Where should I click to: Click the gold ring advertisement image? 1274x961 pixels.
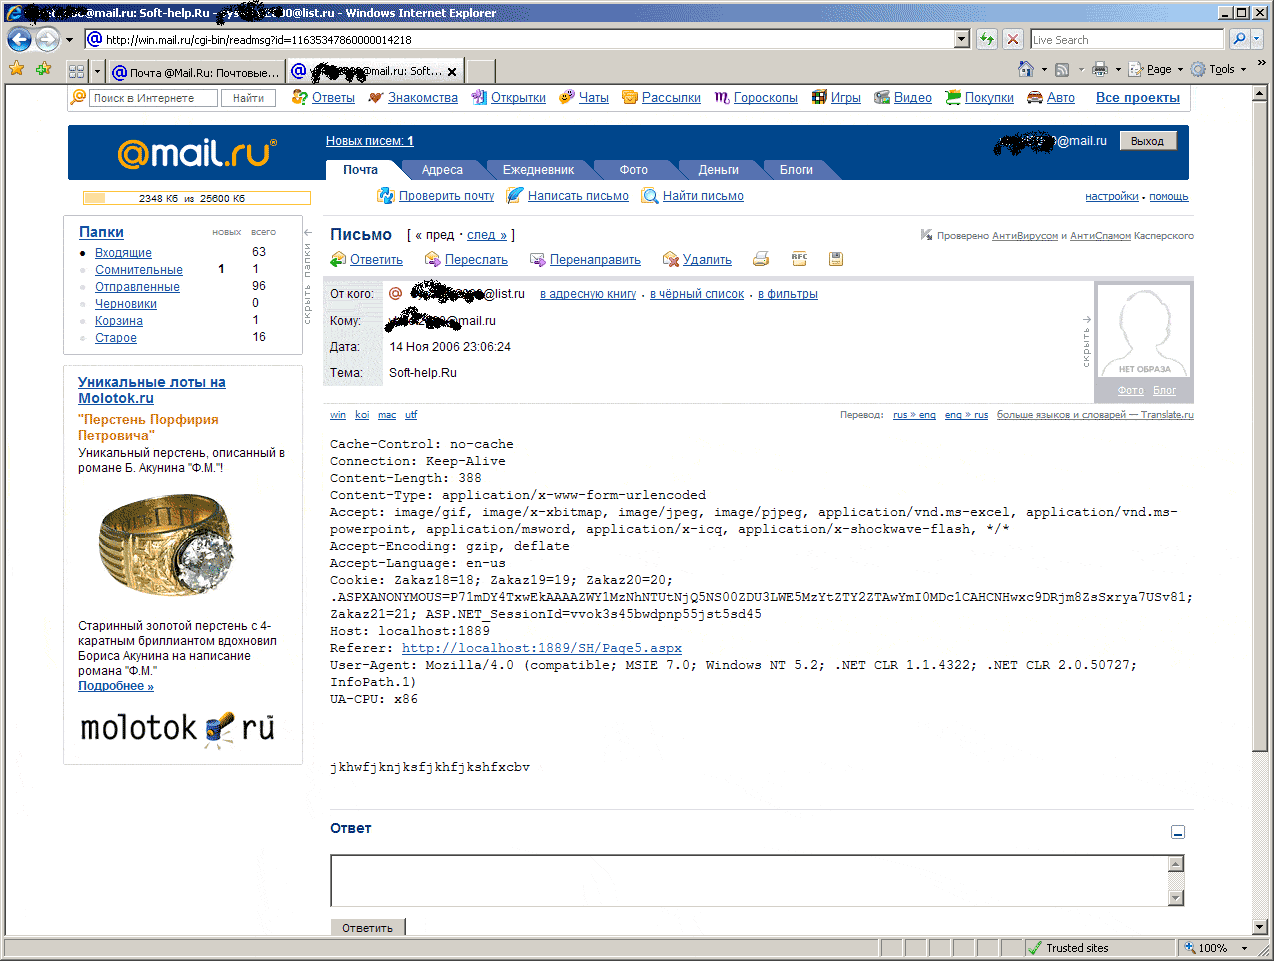165,545
